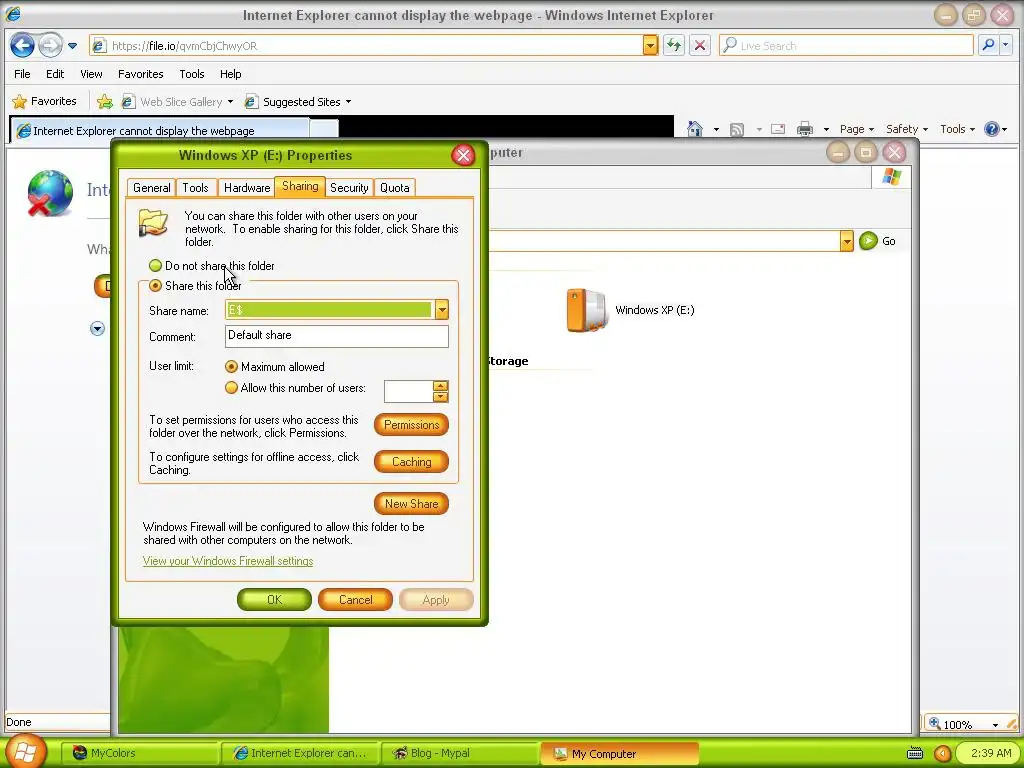Open the Tools menu in menu bar
The width and height of the screenshot is (1024, 768).
click(x=192, y=74)
